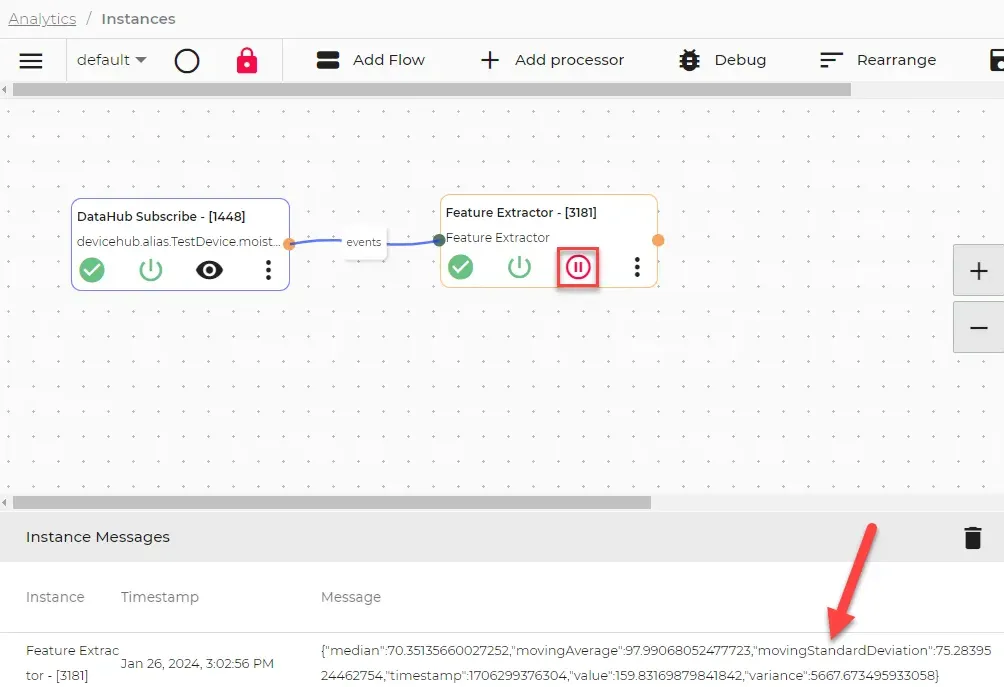Click DataHub Subscribe orange output port
The height and width of the screenshot is (687, 1004).
tap(289, 243)
